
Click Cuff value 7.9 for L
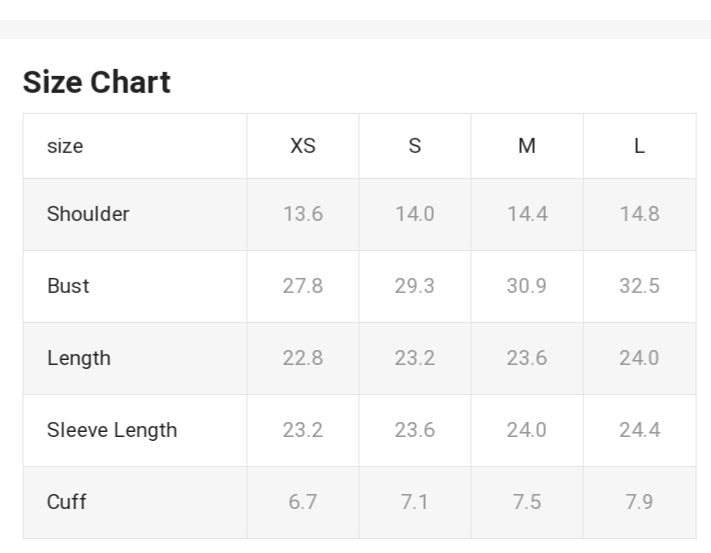tap(639, 502)
